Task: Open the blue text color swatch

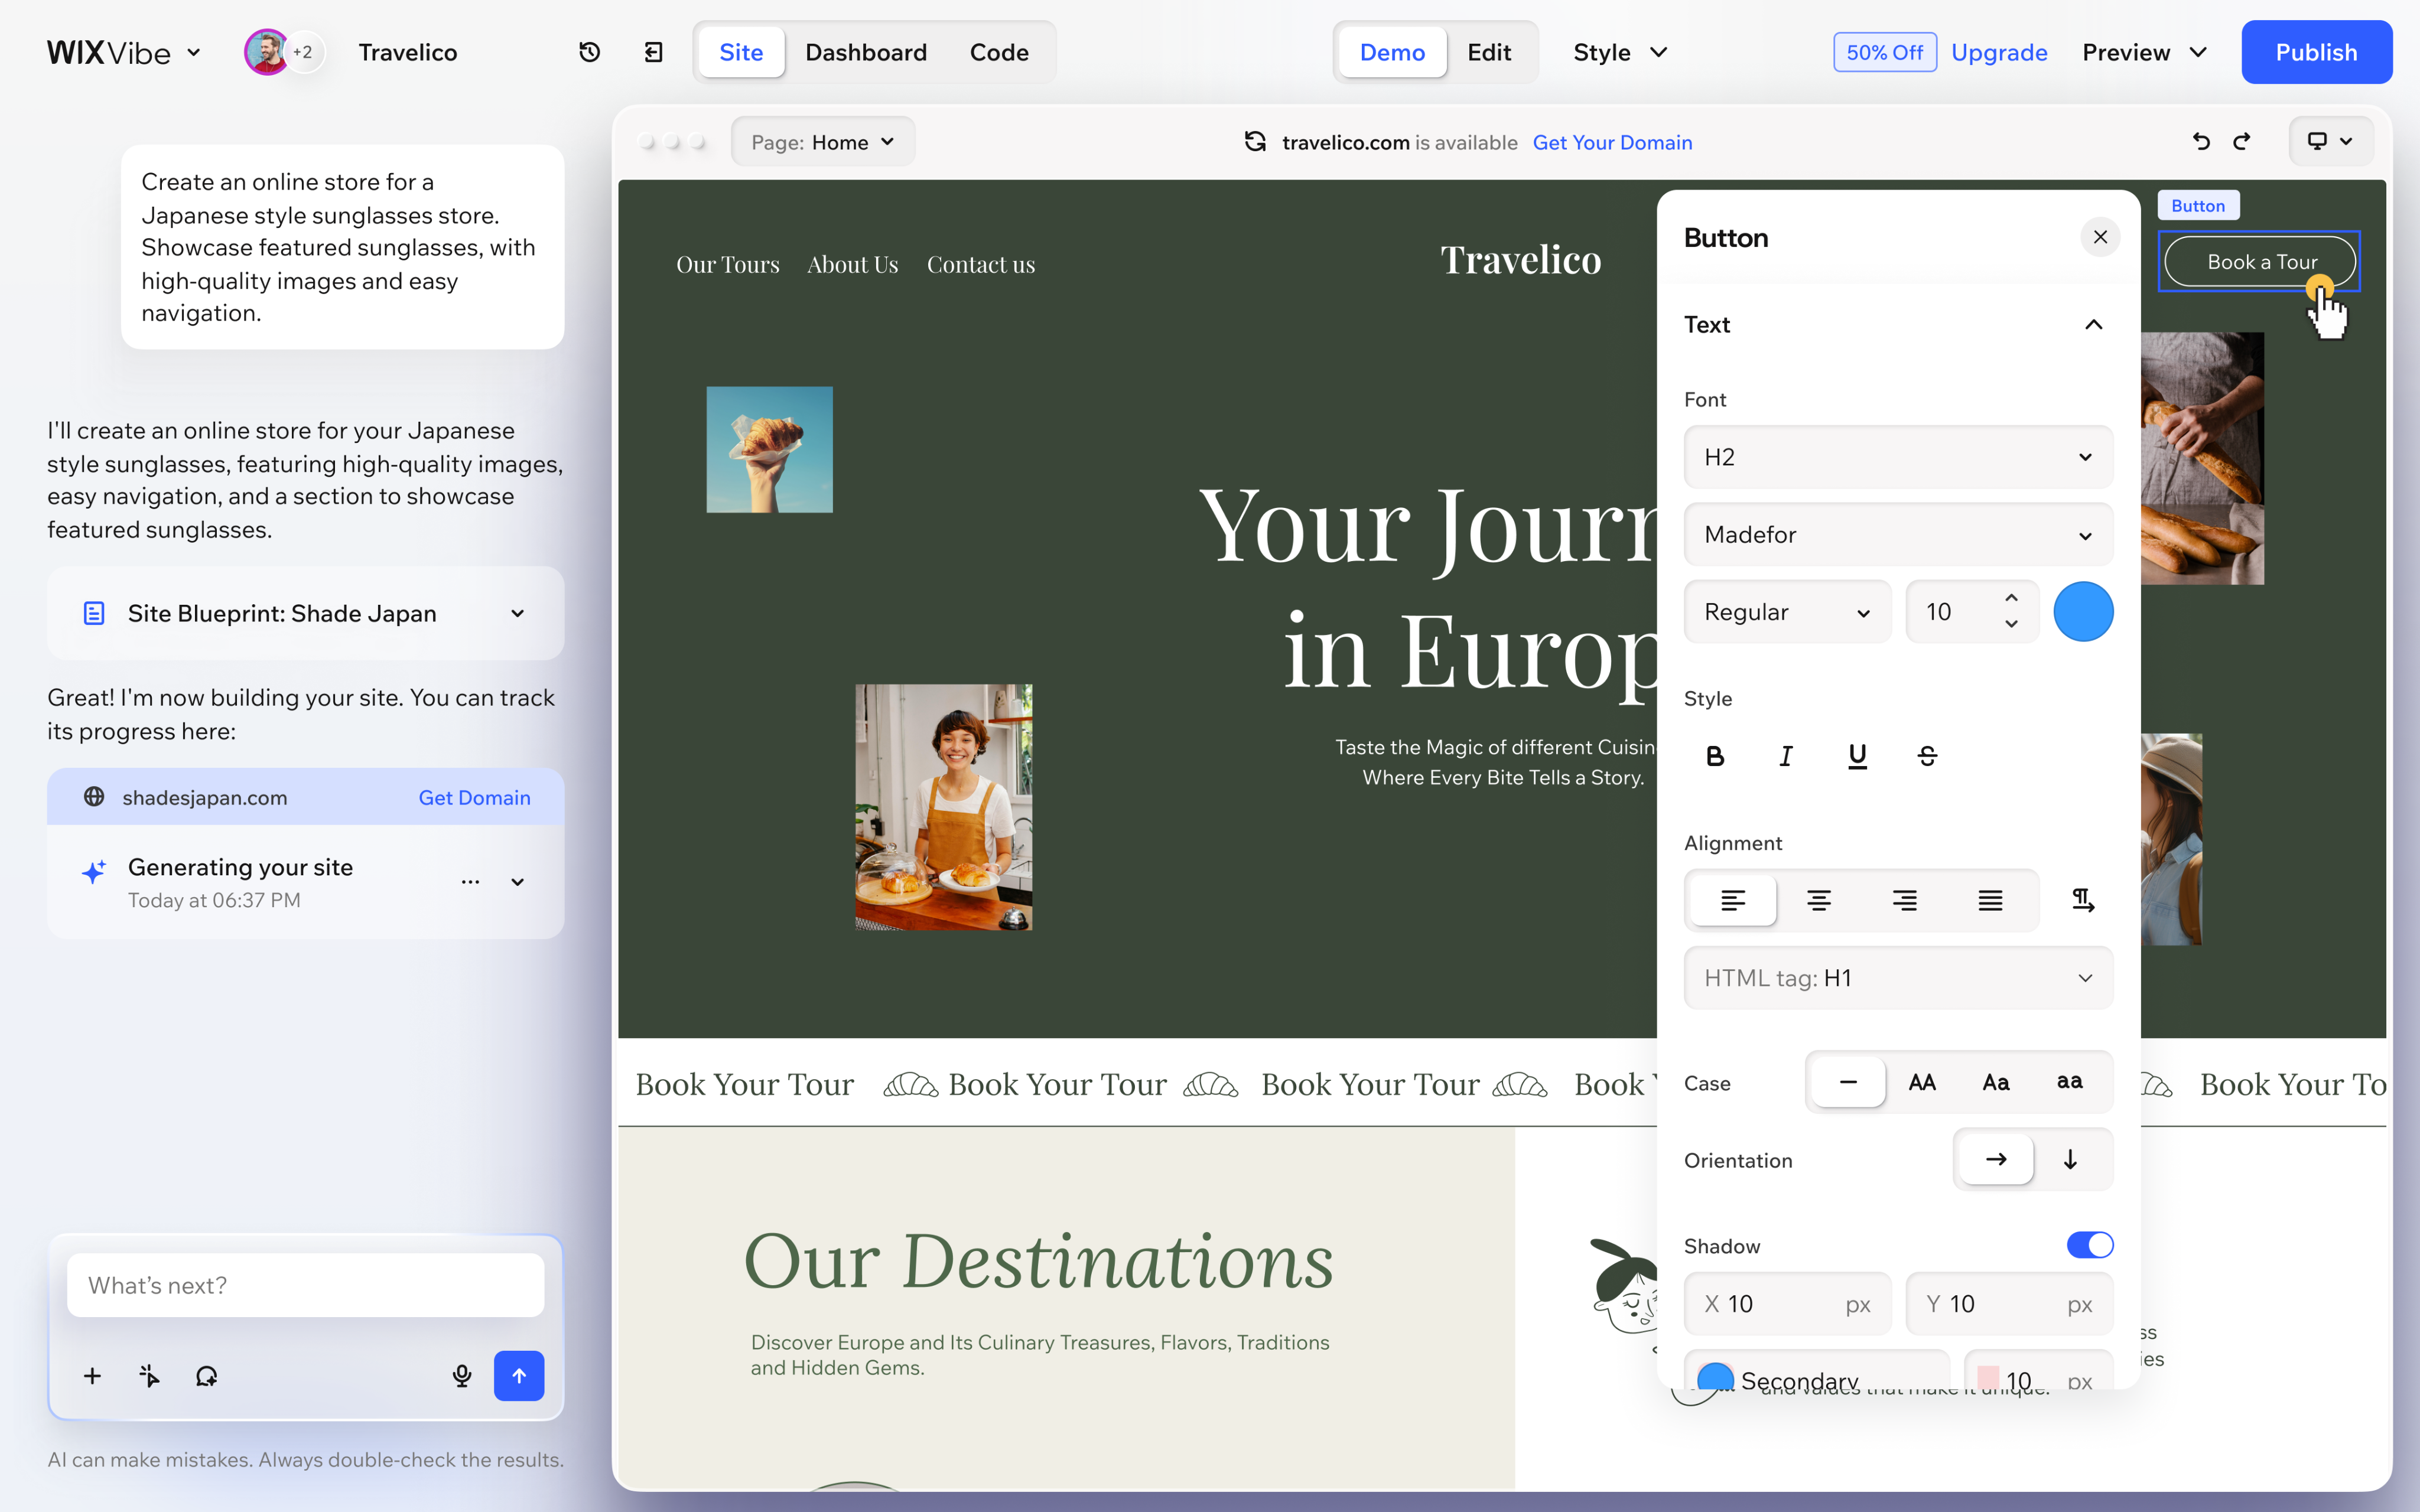Action: click(x=2083, y=612)
